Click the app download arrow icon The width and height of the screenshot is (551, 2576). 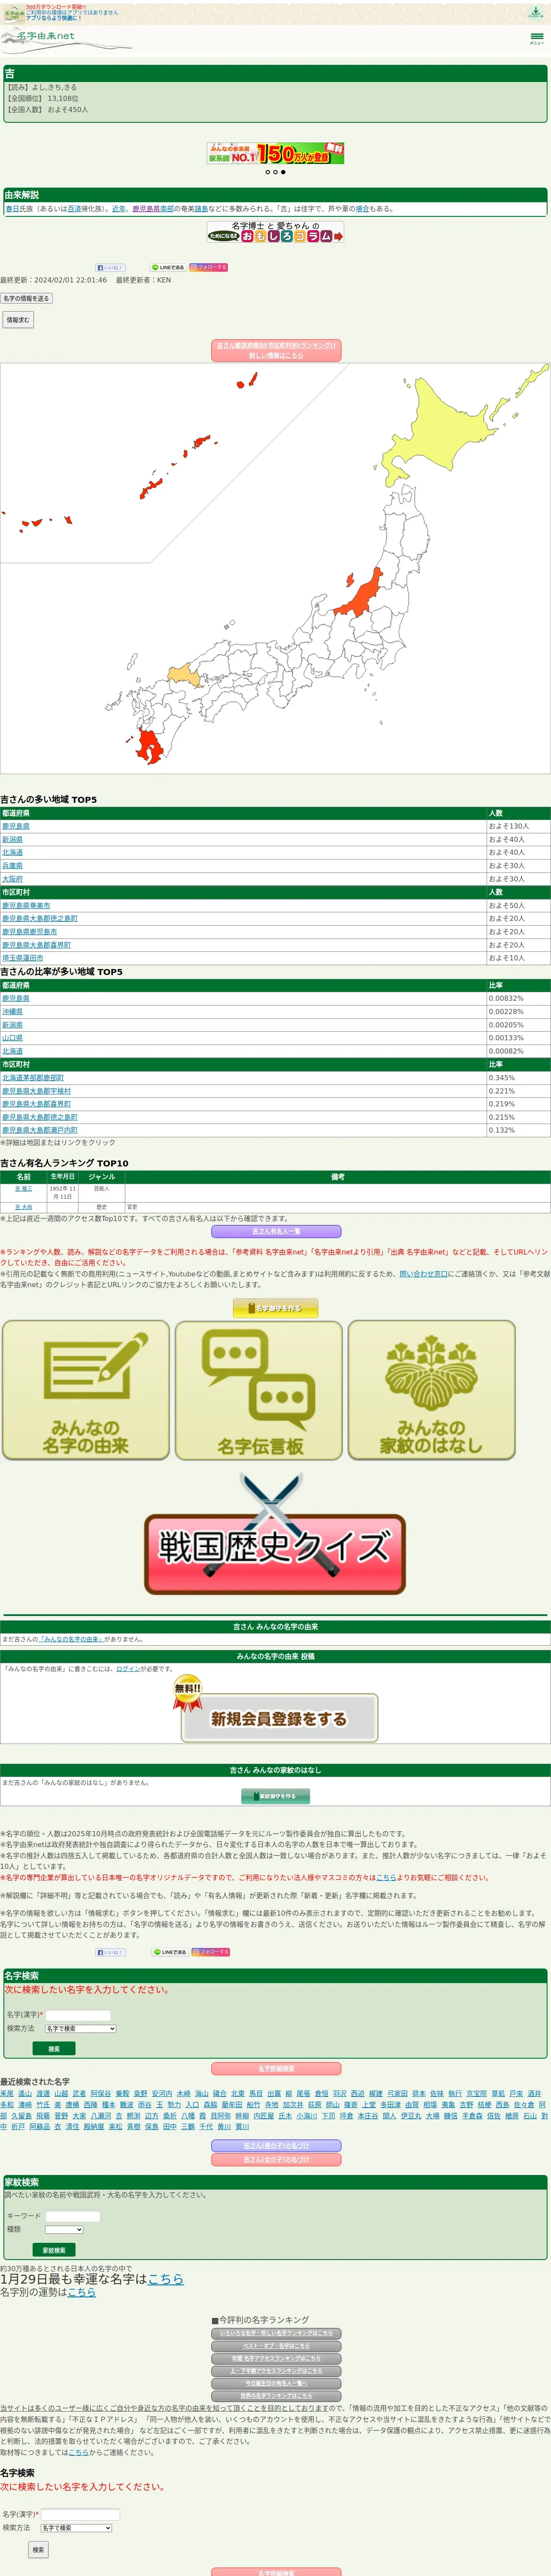(x=536, y=12)
